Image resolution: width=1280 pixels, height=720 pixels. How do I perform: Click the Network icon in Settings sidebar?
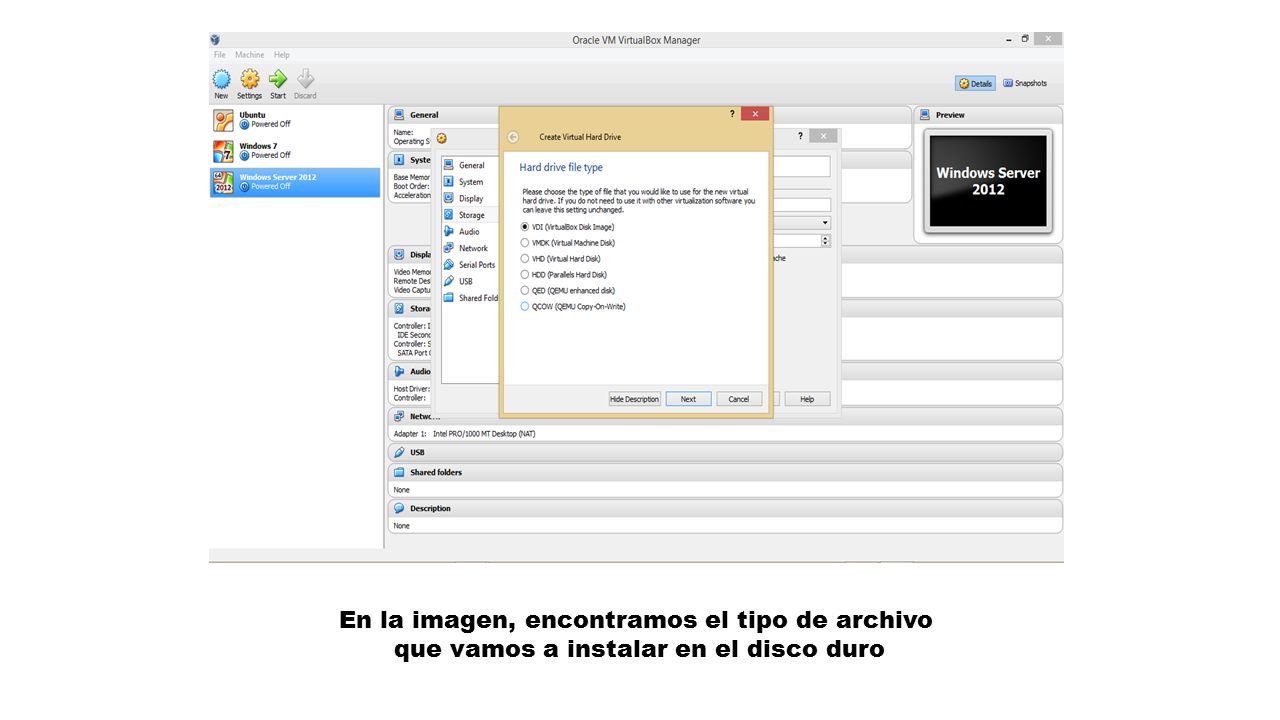(x=449, y=248)
